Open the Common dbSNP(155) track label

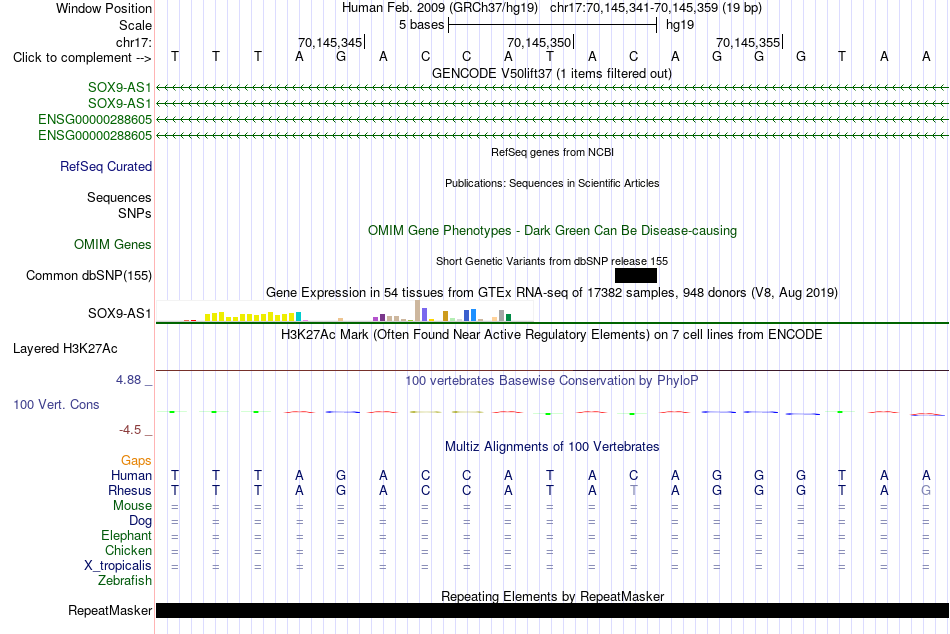(89, 275)
